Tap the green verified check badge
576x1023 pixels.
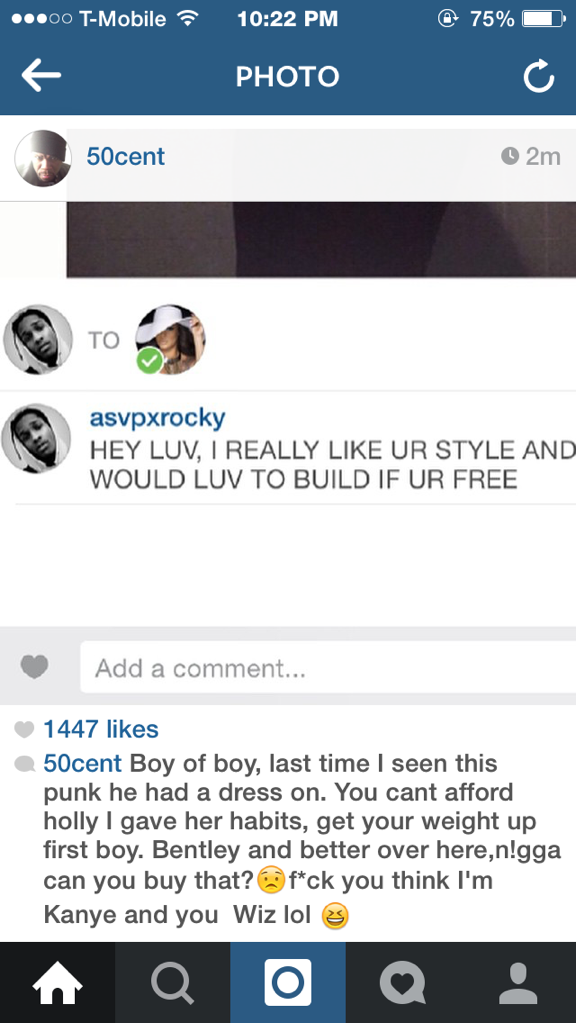point(150,361)
